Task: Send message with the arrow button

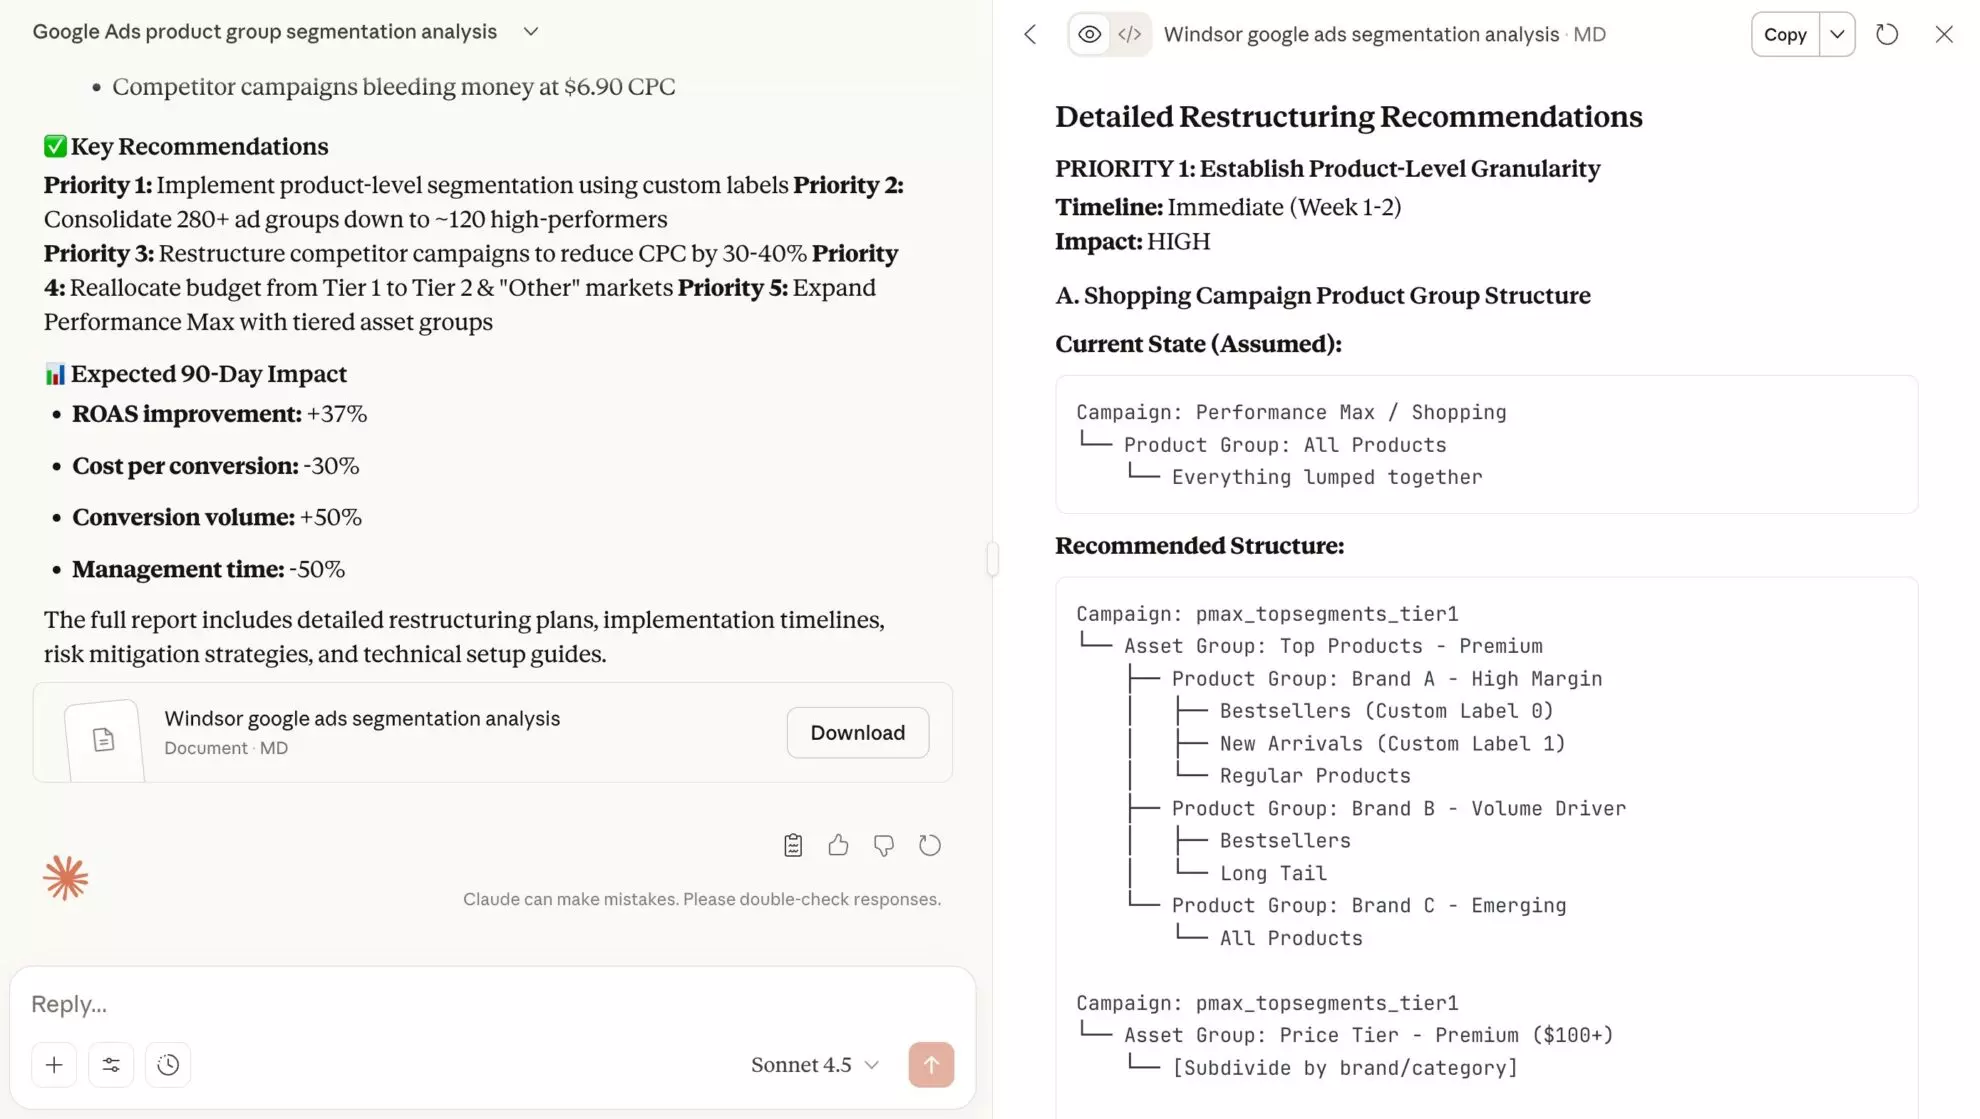Action: 931,1065
